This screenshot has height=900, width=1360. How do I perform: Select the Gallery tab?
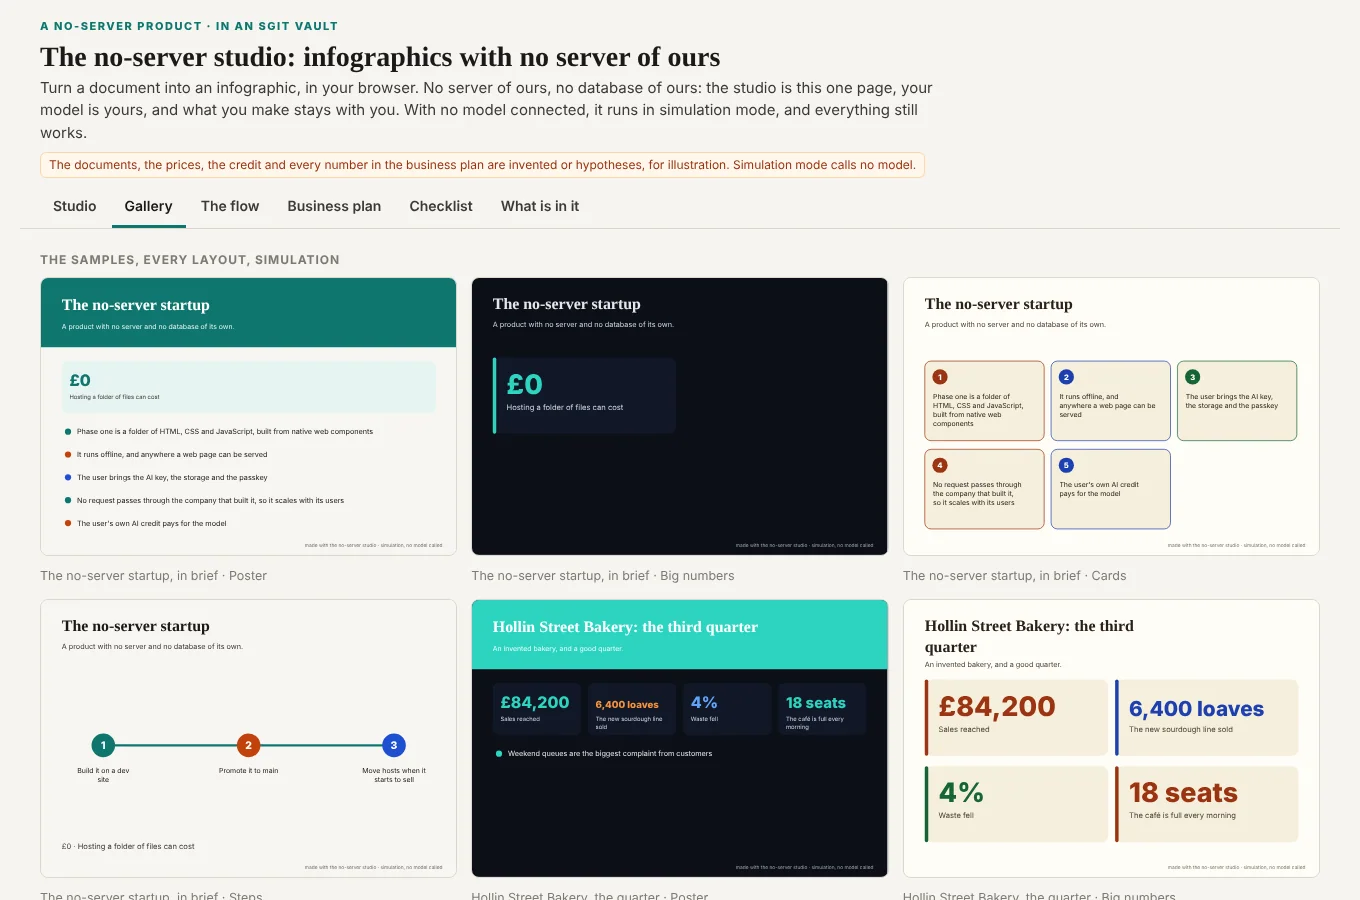pyautogui.click(x=148, y=206)
